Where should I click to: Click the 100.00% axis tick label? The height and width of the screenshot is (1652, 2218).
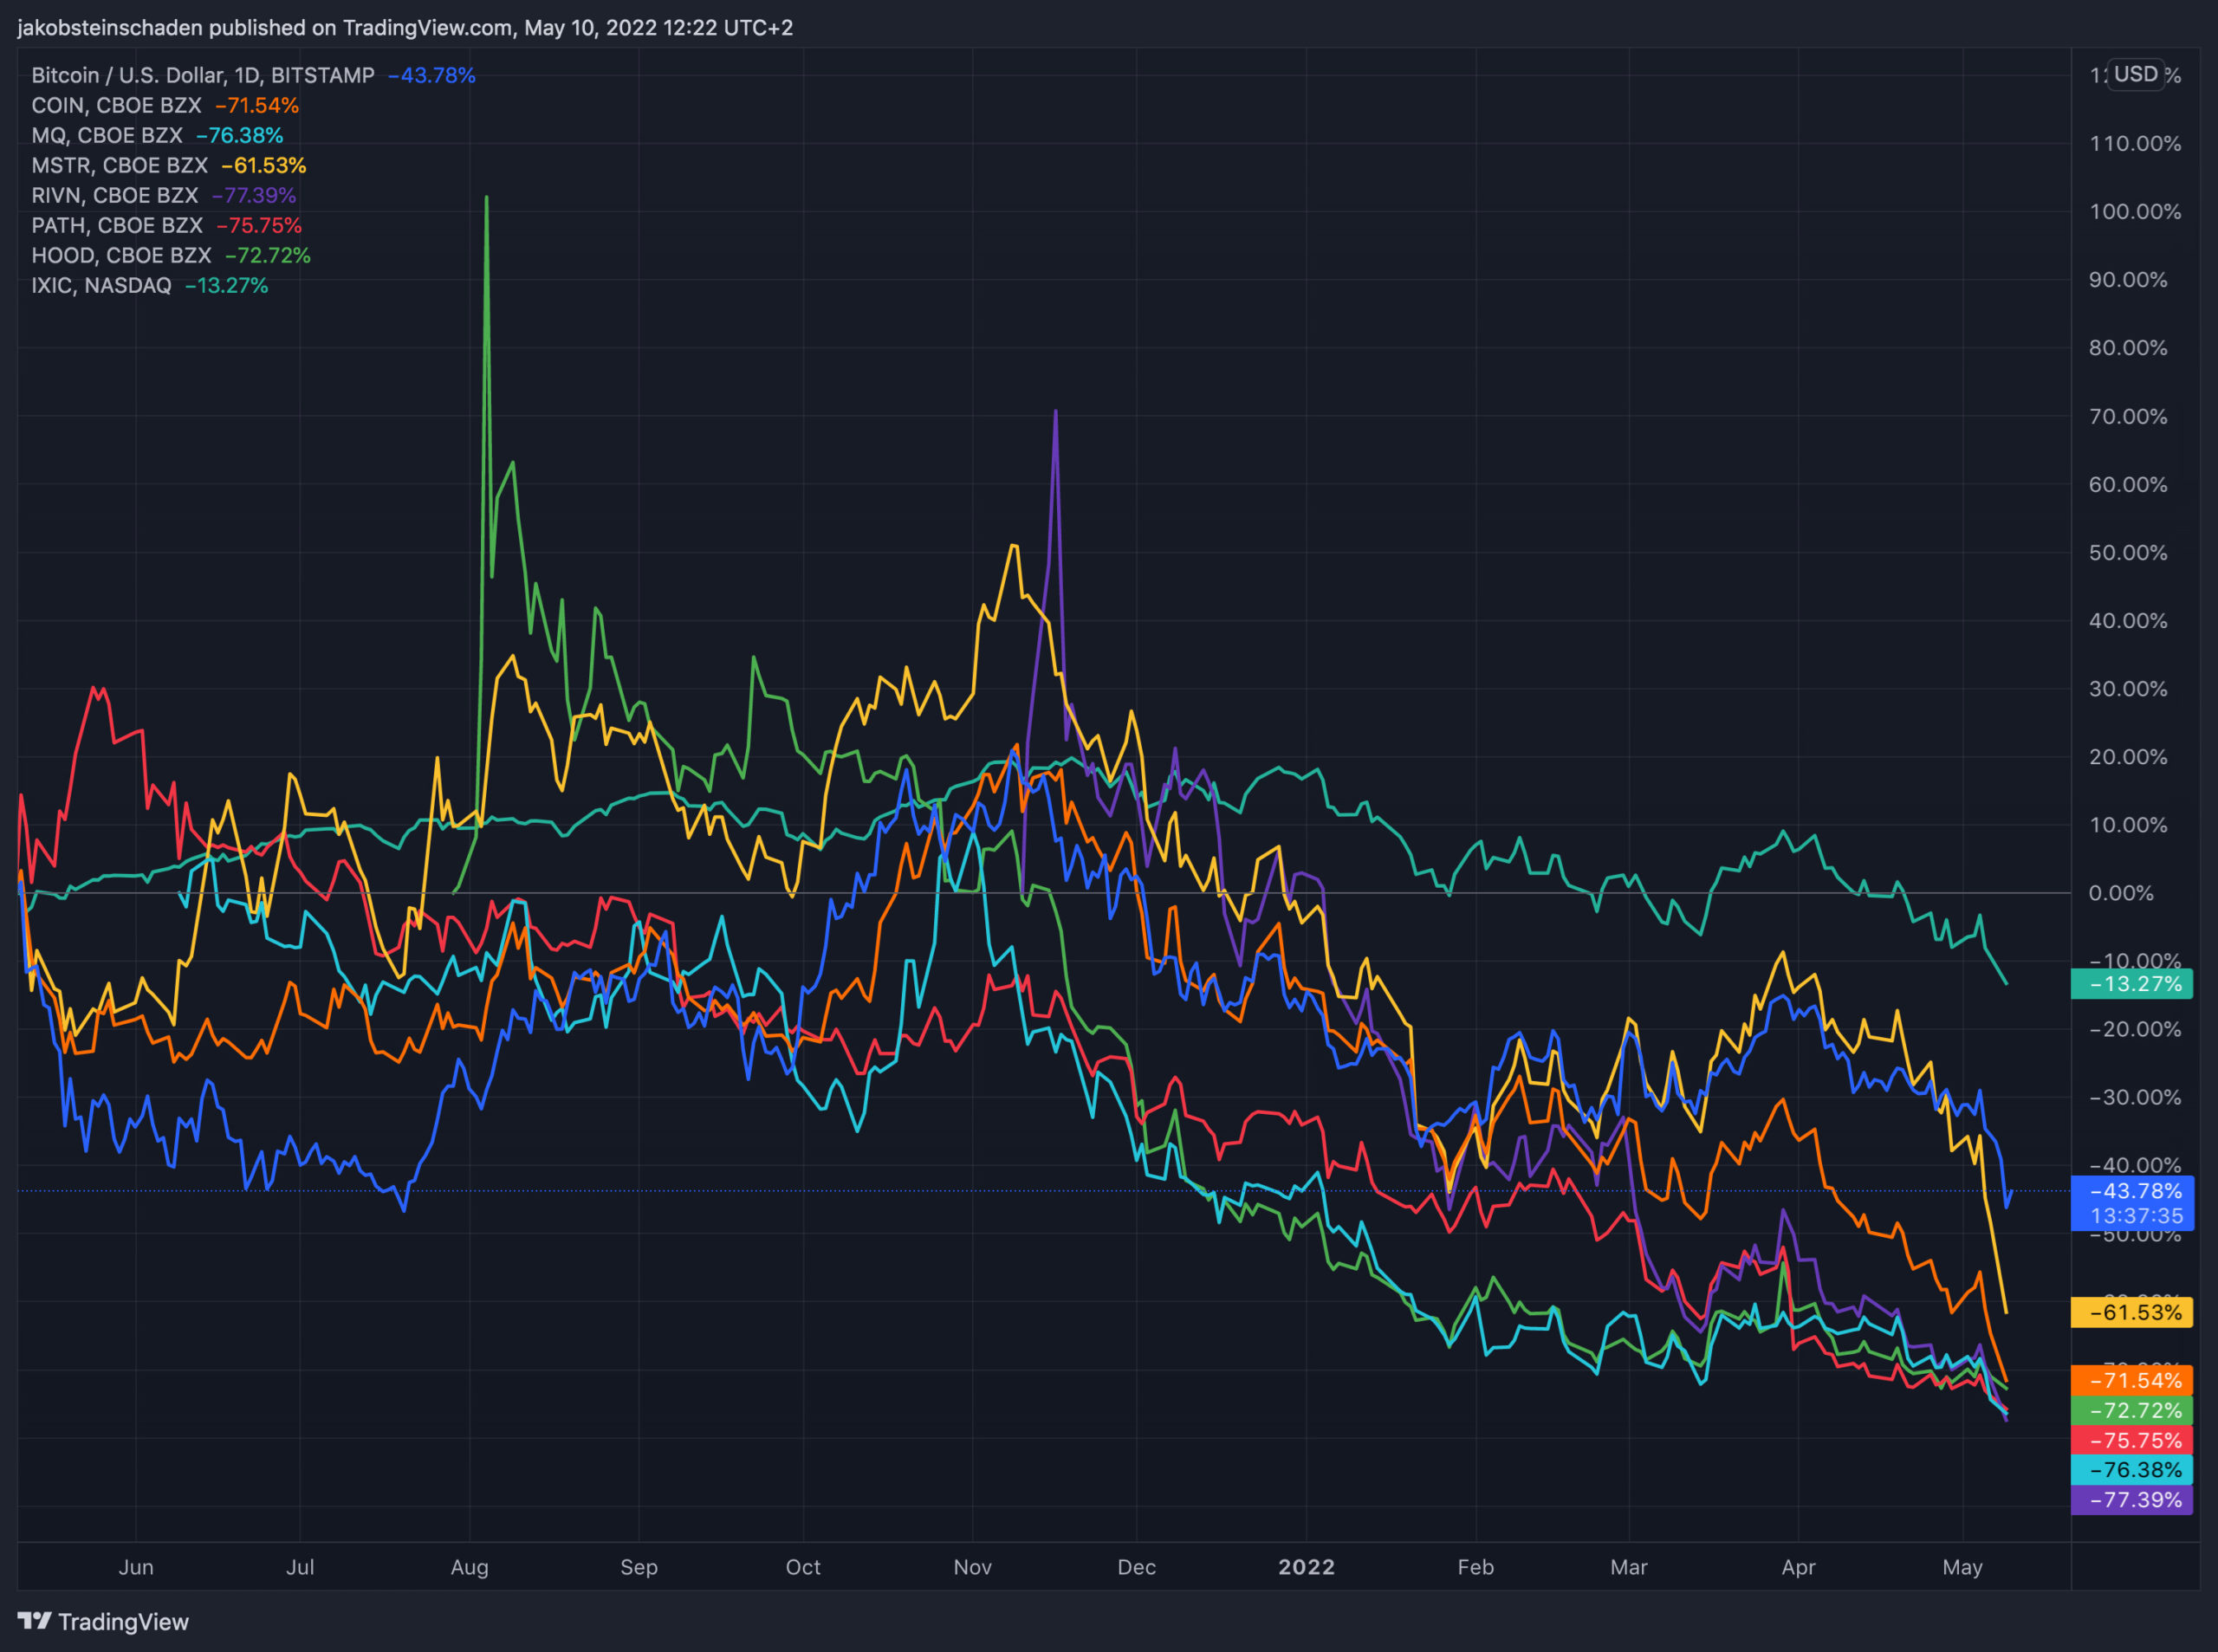click(x=2135, y=211)
